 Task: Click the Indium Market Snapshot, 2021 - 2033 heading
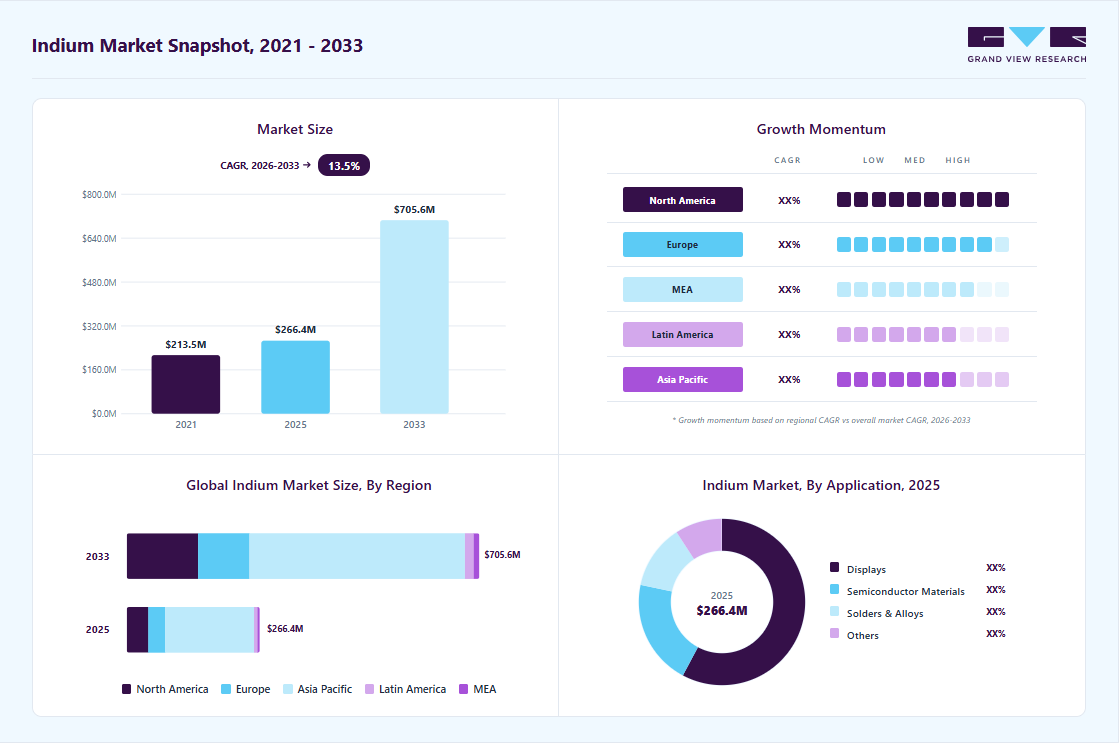point(197,46)
